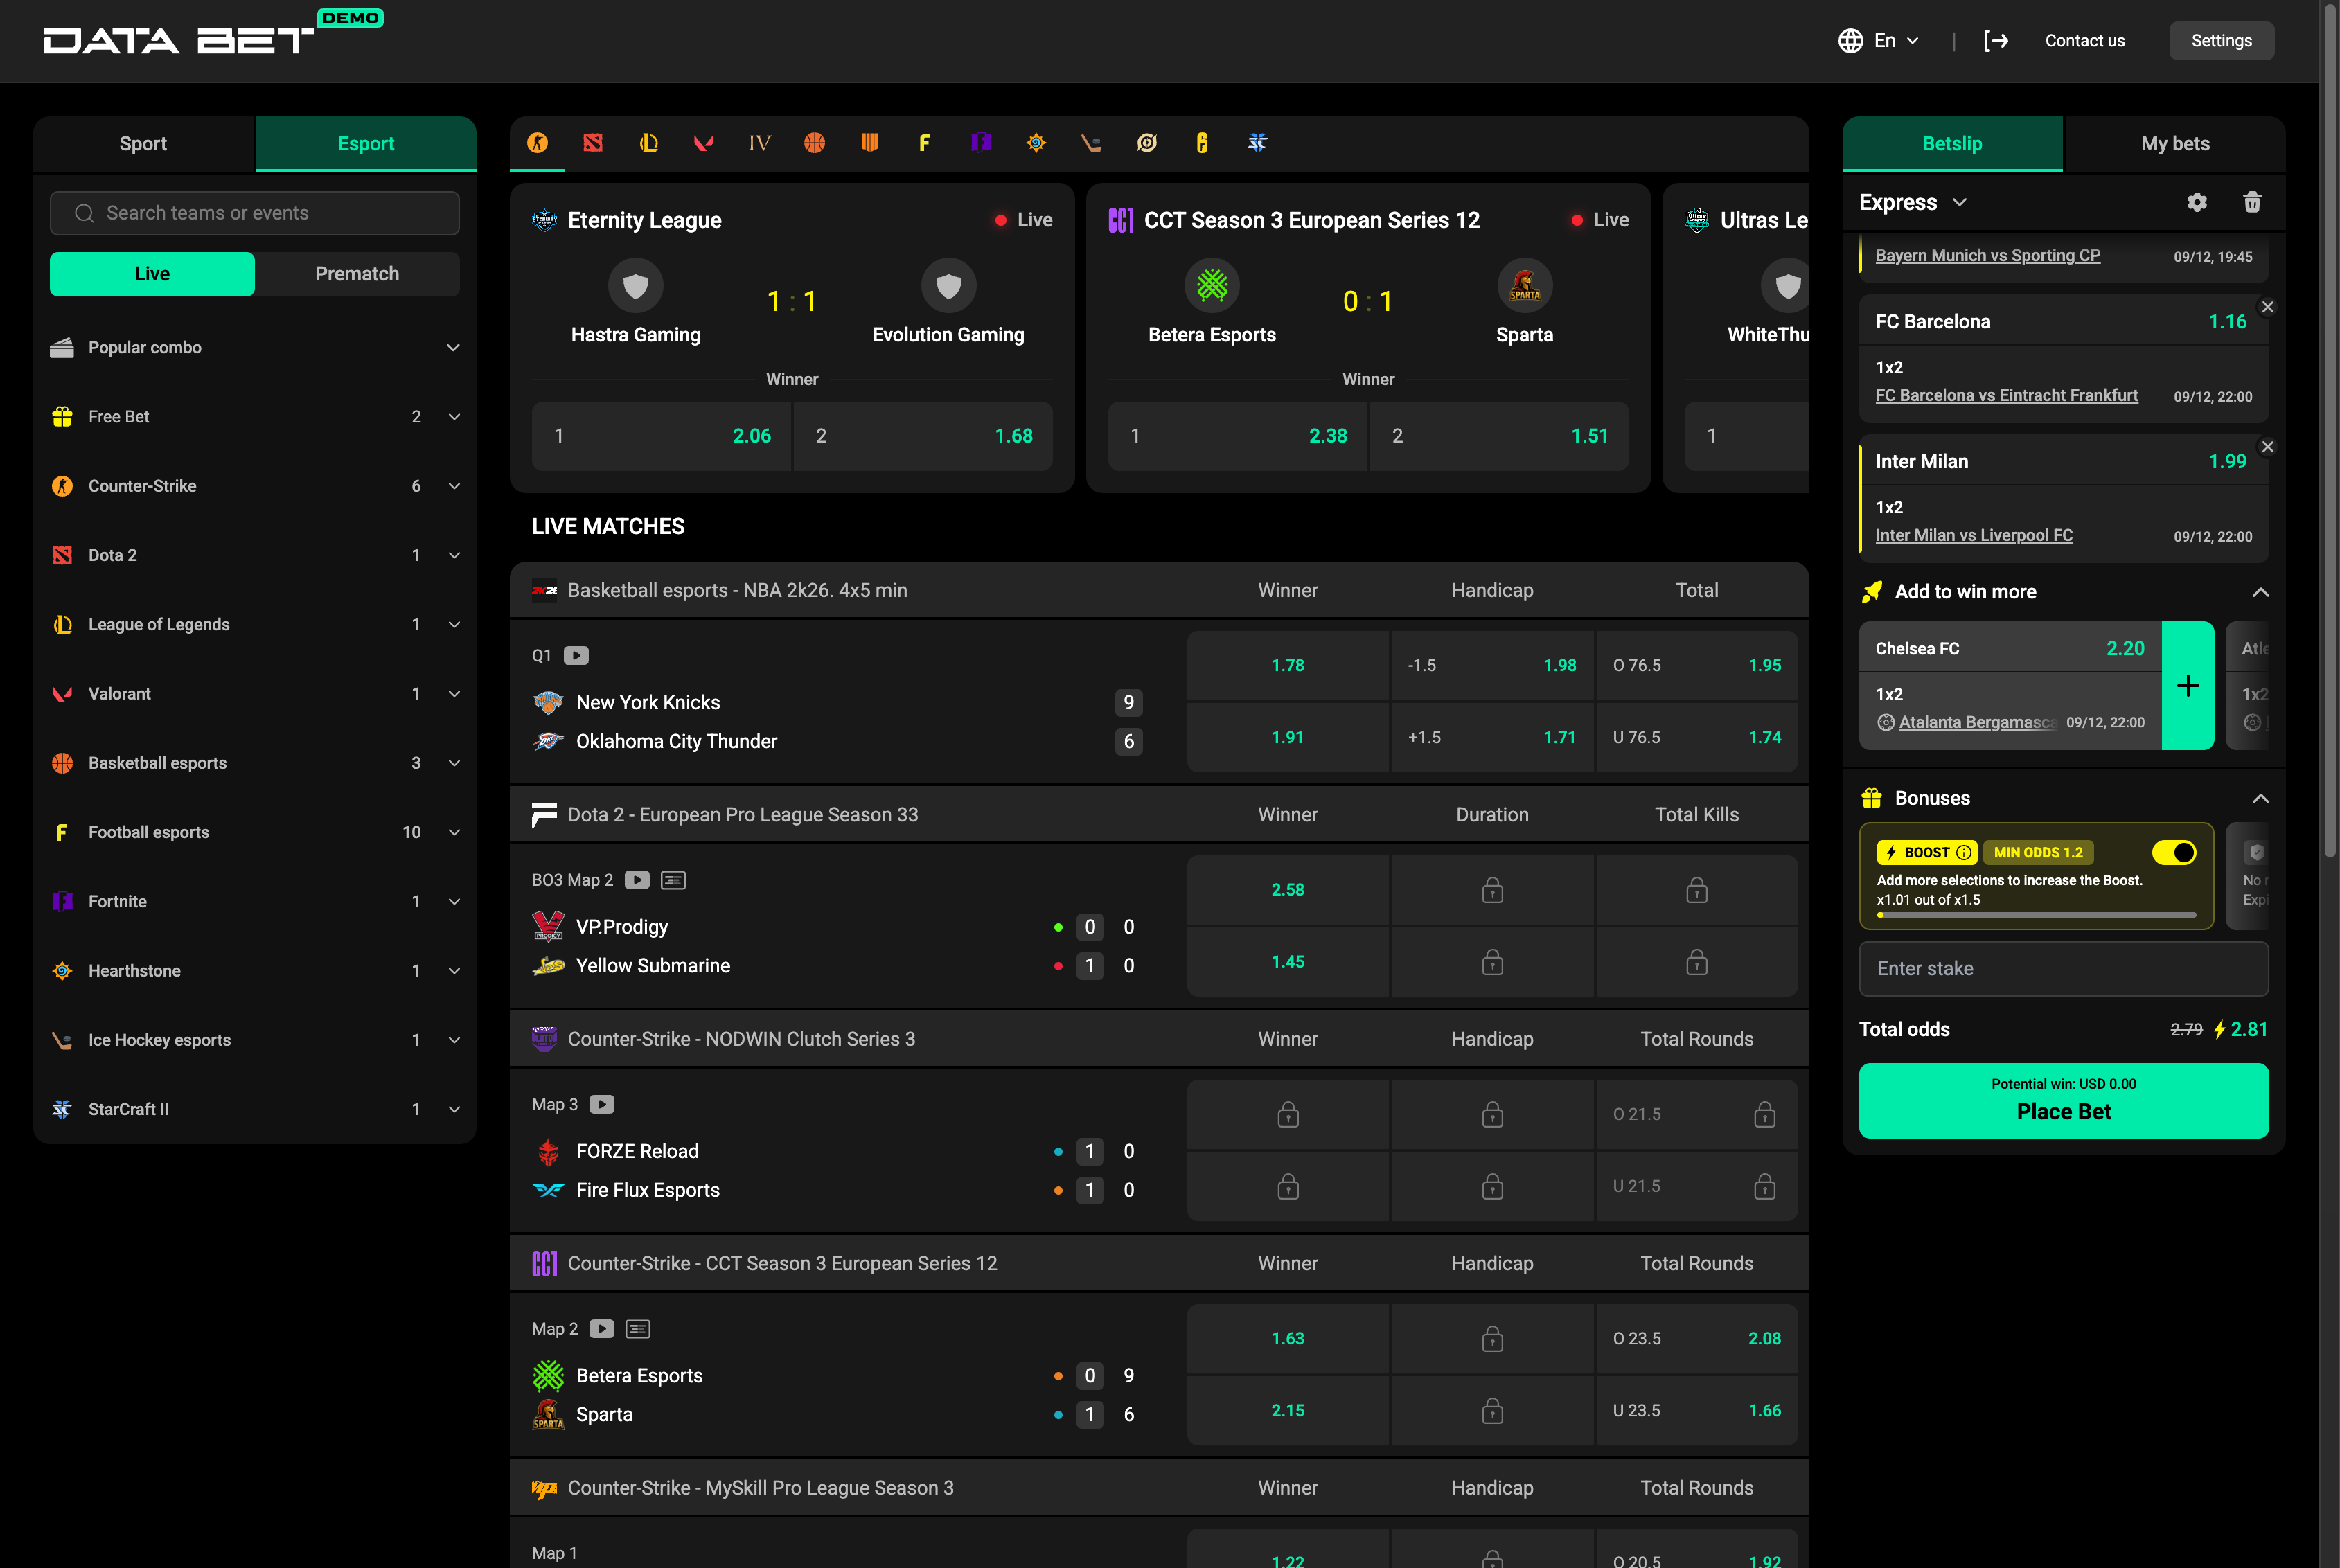The image size is (2340, 1568).
Task: Click the logout icon in header
Action: pos(1995,41)
